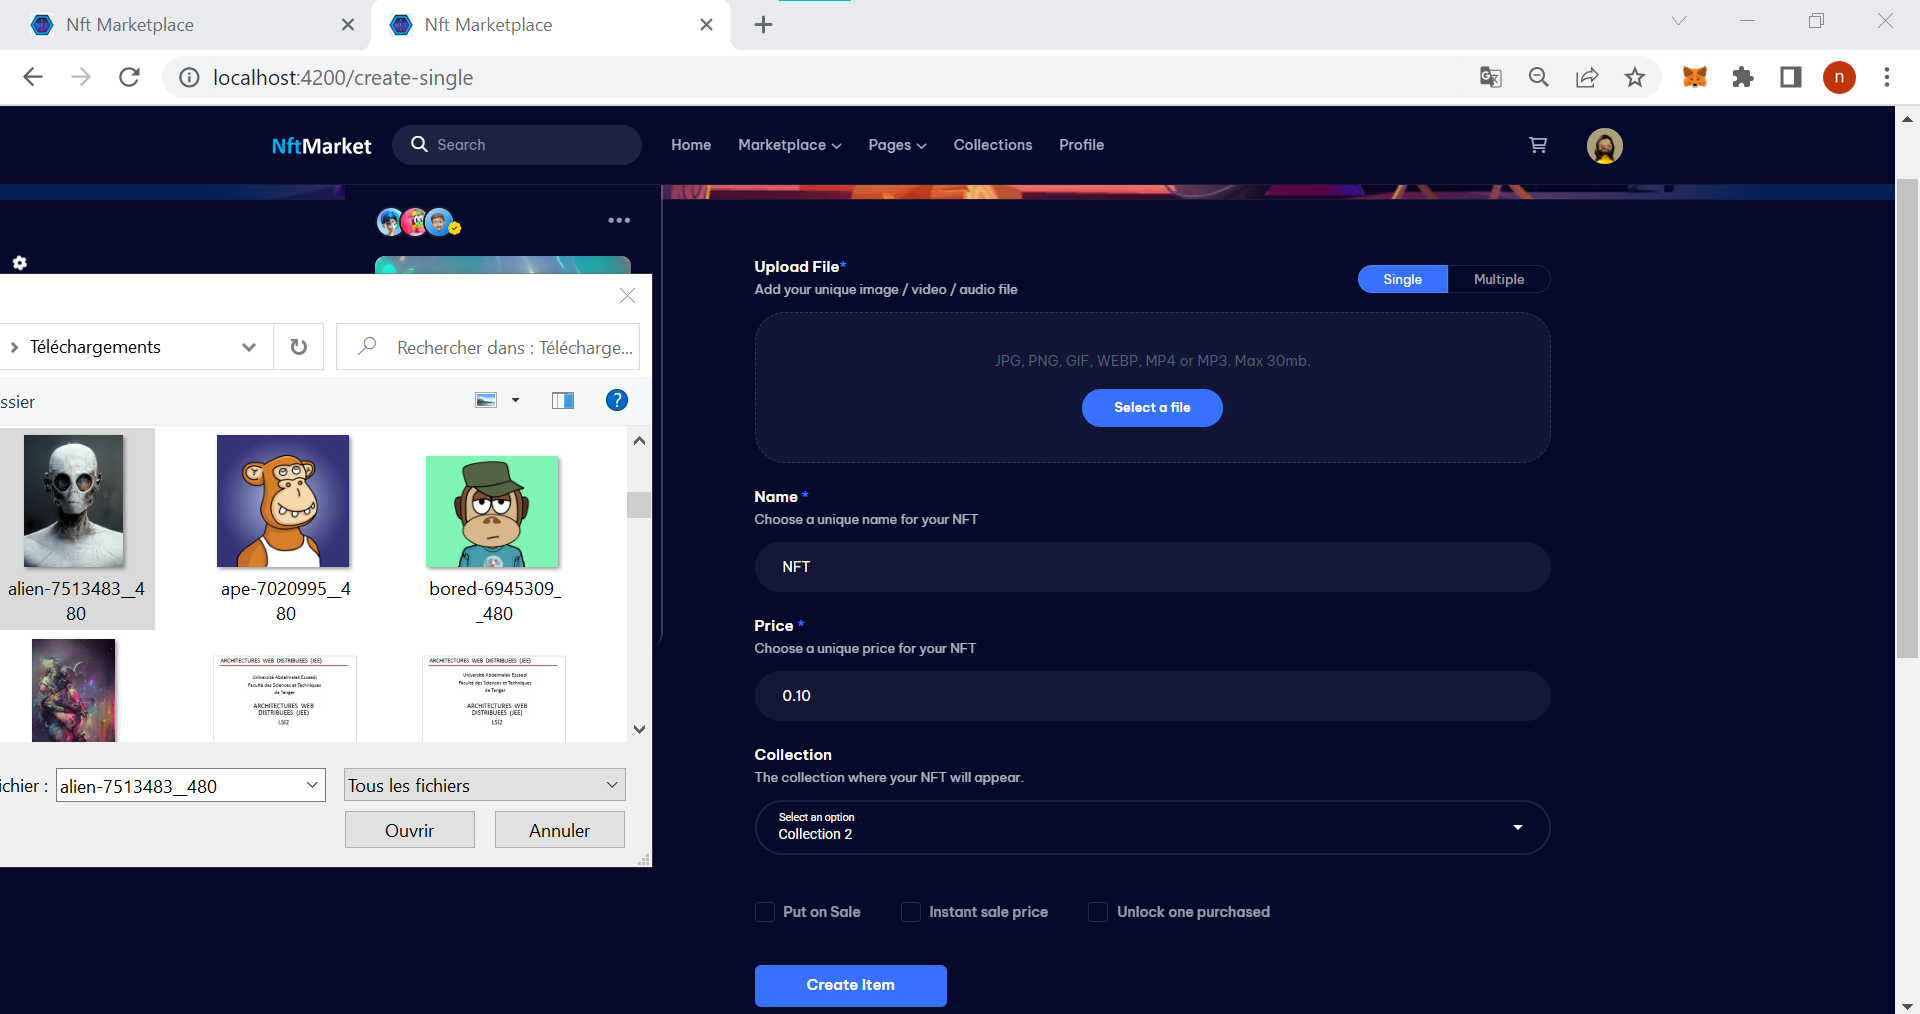Click the profile avatar in the top navbar
The height and width of the screenshot is (1014, 1920).
point(1604,145)
